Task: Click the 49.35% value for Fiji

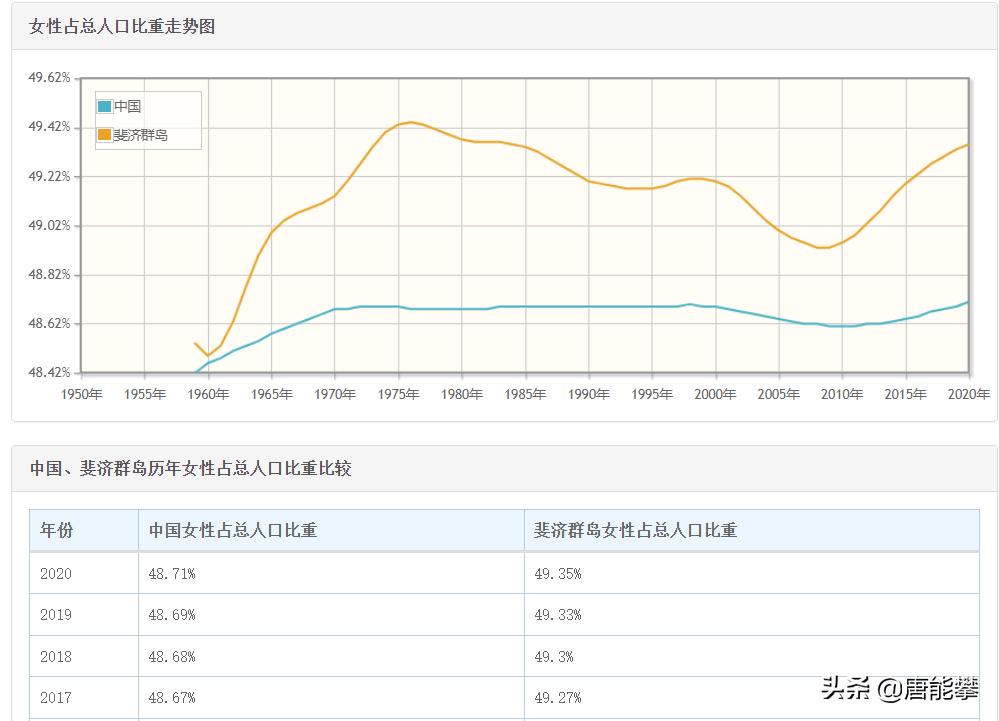Action: tap(557, 574)
